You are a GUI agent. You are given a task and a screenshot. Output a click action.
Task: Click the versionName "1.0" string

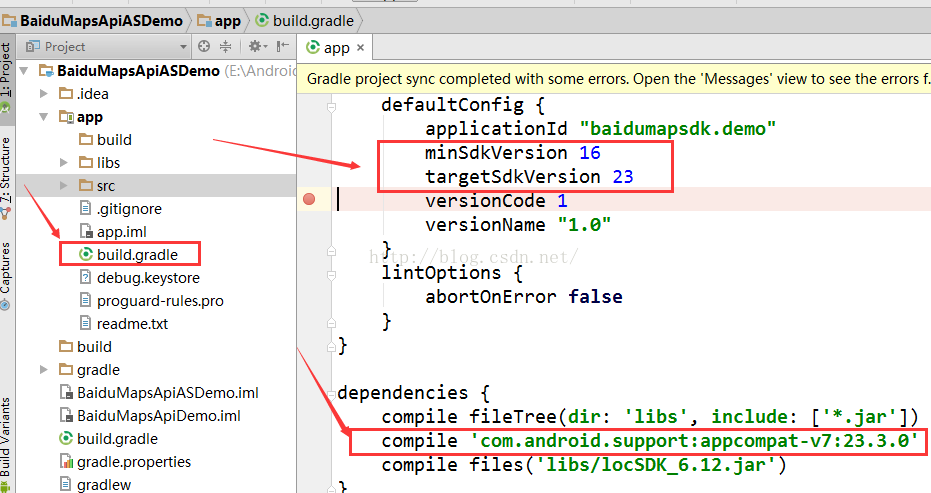click(x=584, y=225)
